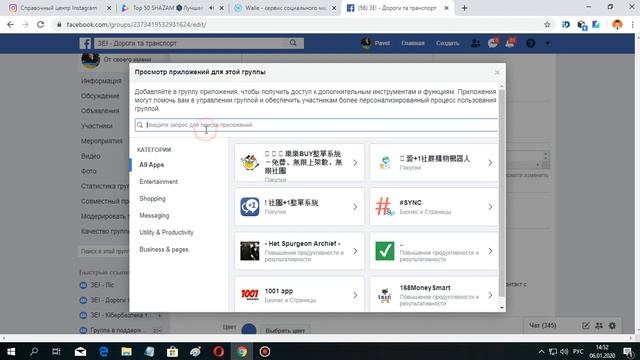Open Opera from the taskbar
The image size is (640, 360).
218,351
